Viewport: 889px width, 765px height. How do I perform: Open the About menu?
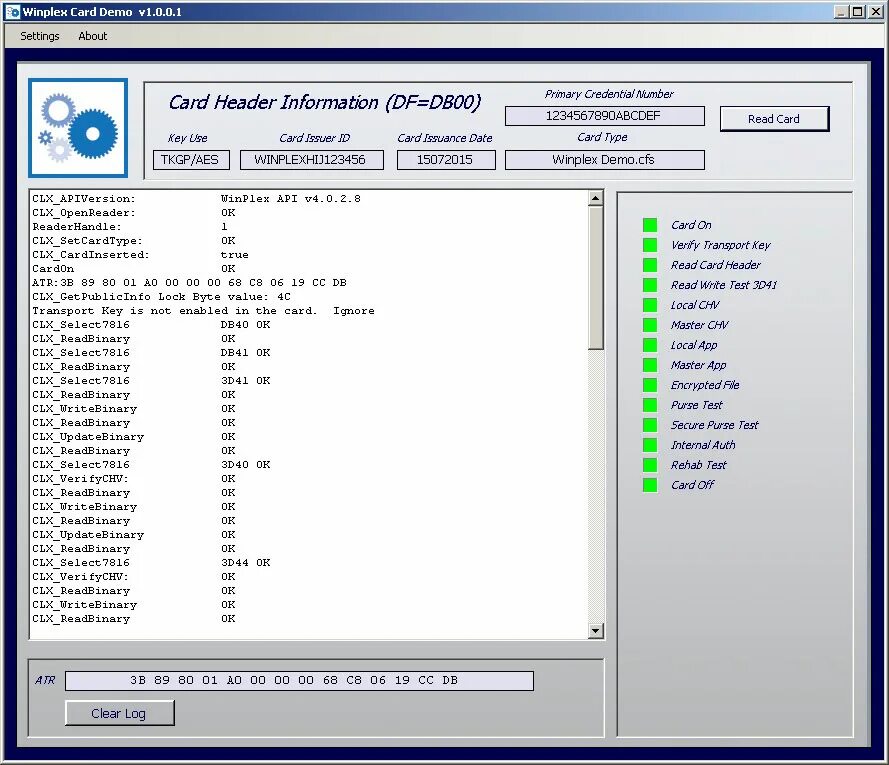[x=92, y=36]
